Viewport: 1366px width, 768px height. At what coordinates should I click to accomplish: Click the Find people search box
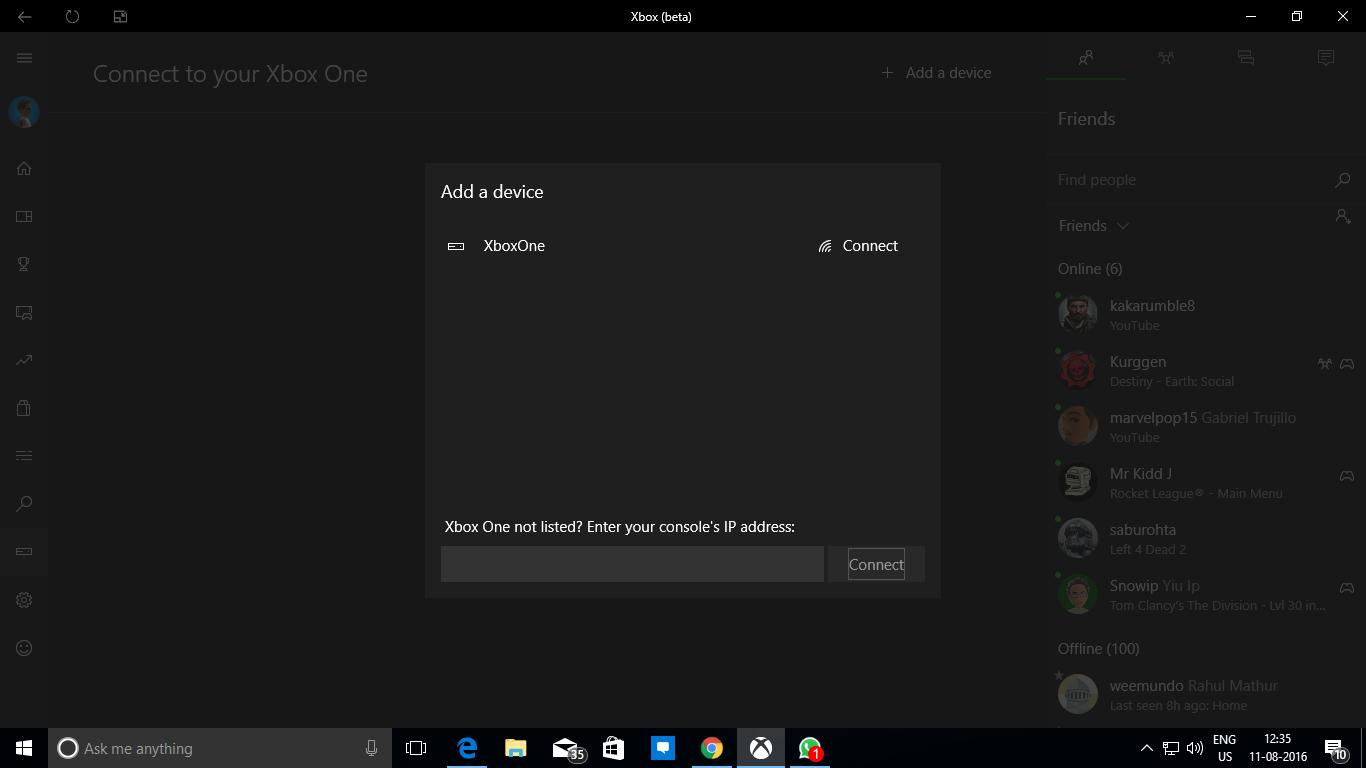pos(1190,180)
